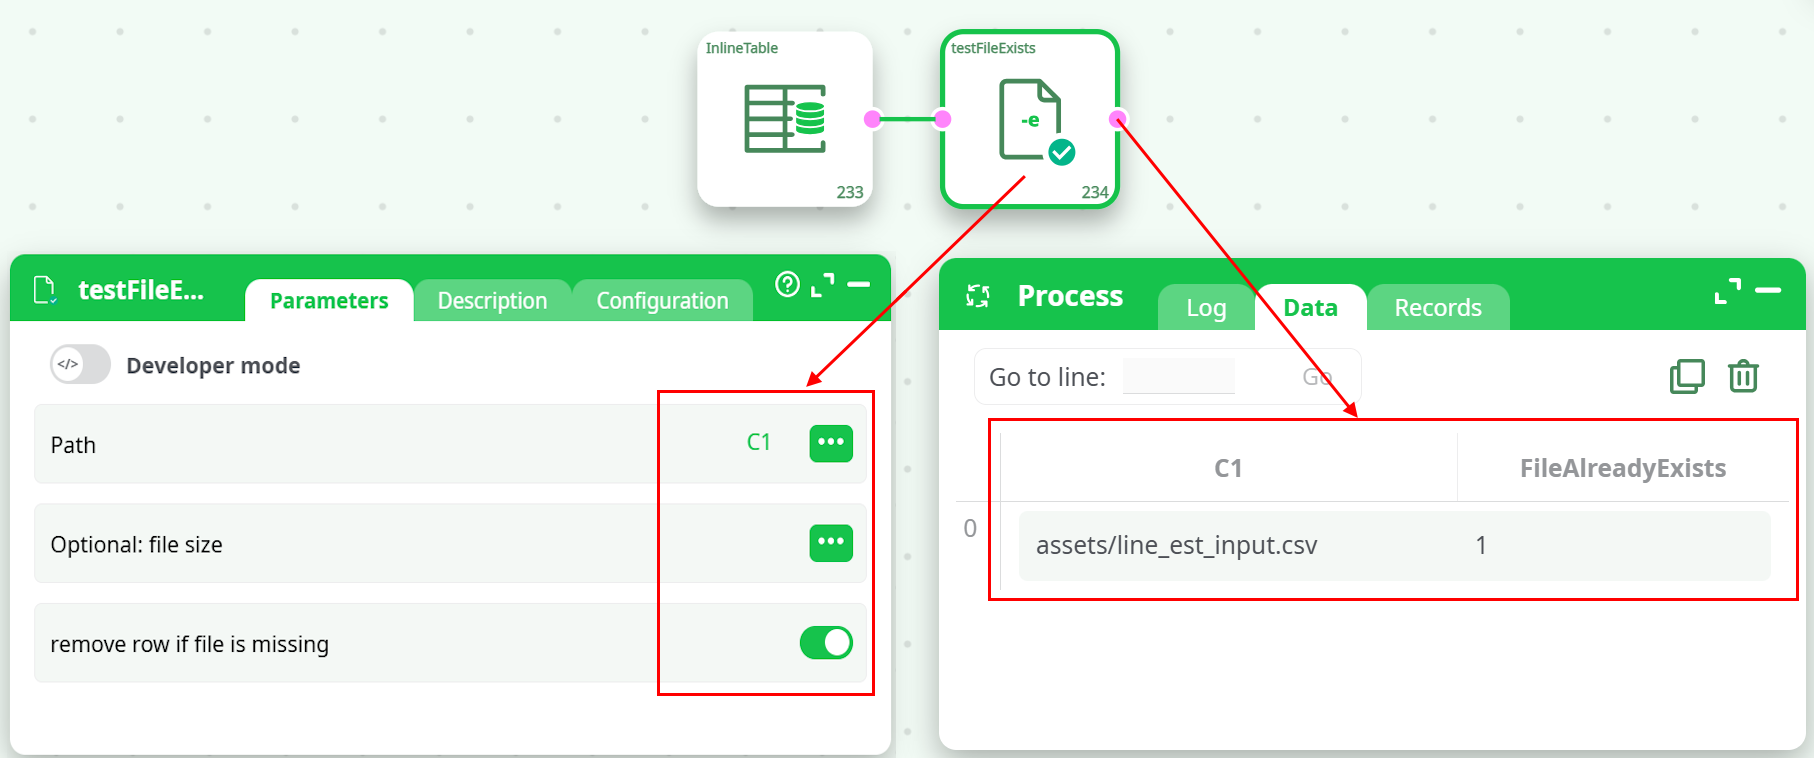Switch to the Description tab

point(492,301)
